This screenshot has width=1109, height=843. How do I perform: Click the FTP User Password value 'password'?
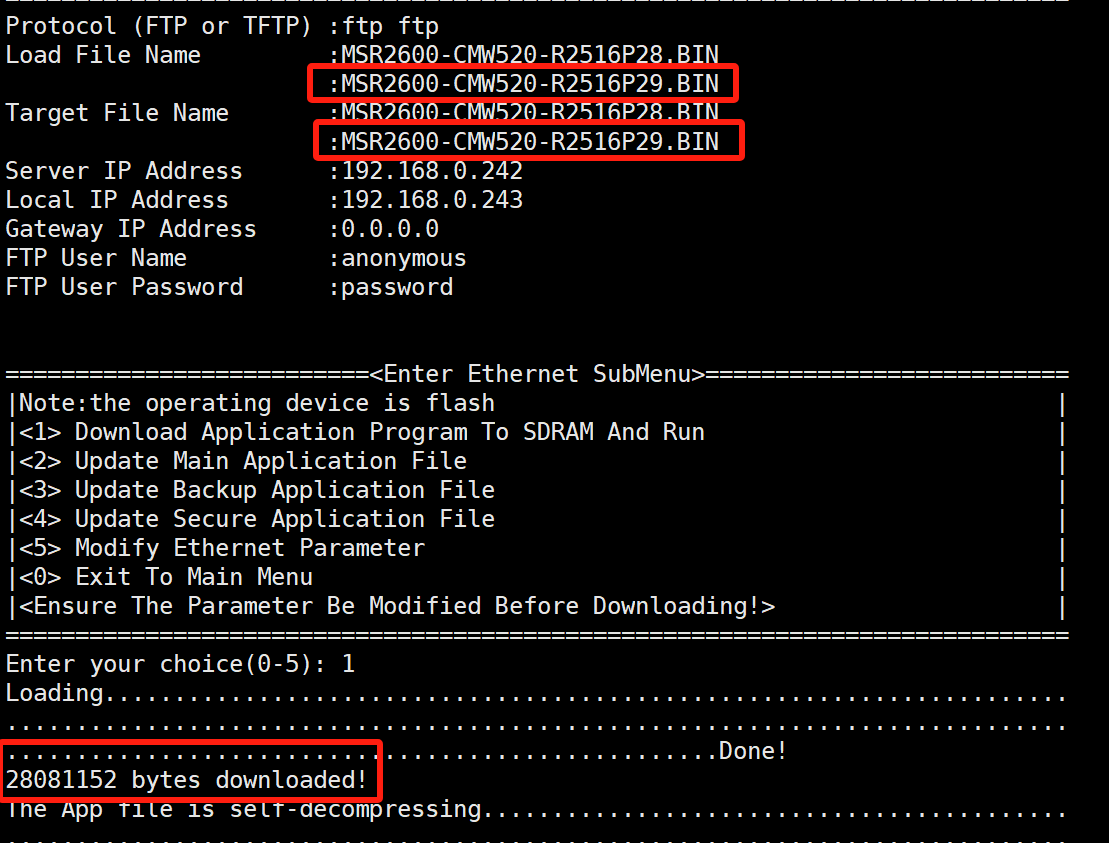tap(397, 287)
